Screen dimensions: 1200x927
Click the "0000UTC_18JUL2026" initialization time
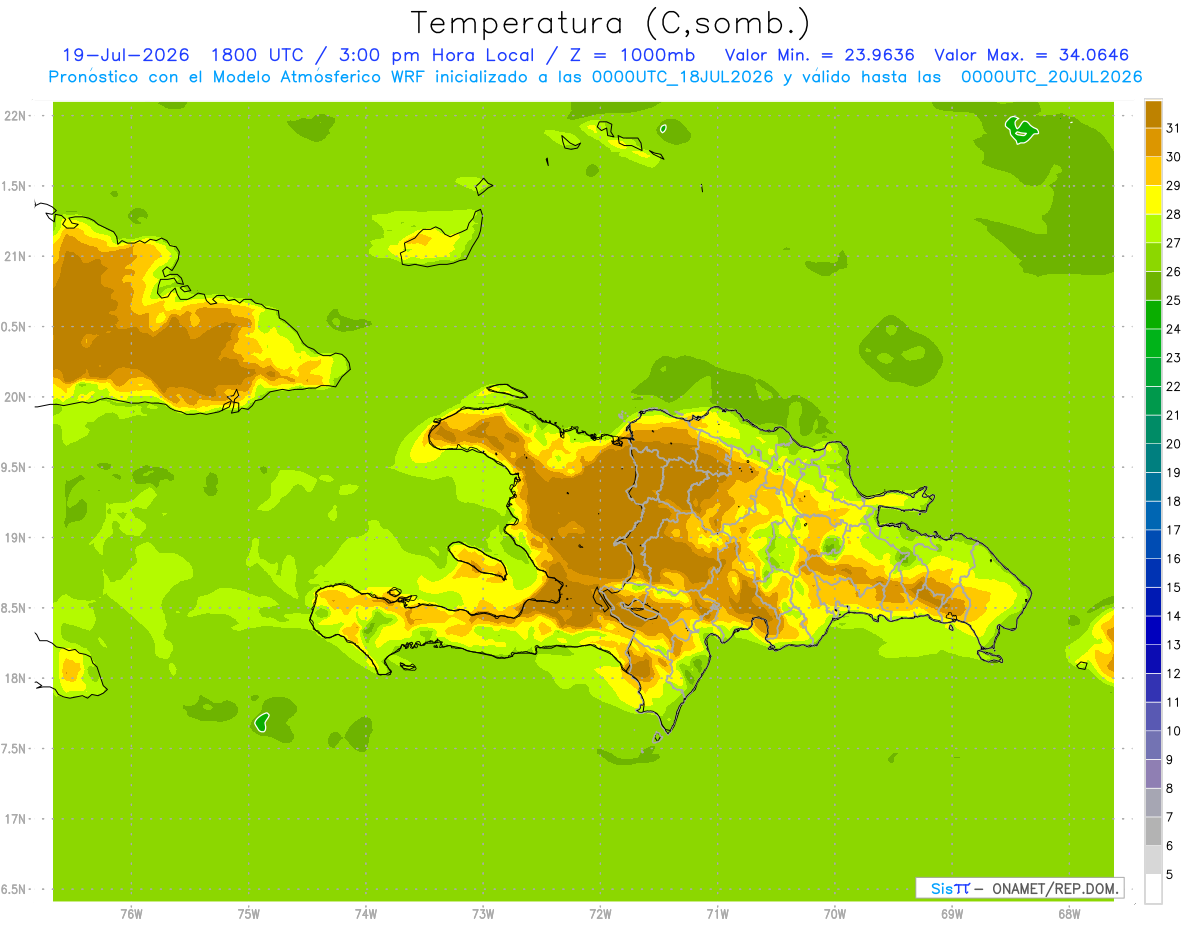(683, 77)
